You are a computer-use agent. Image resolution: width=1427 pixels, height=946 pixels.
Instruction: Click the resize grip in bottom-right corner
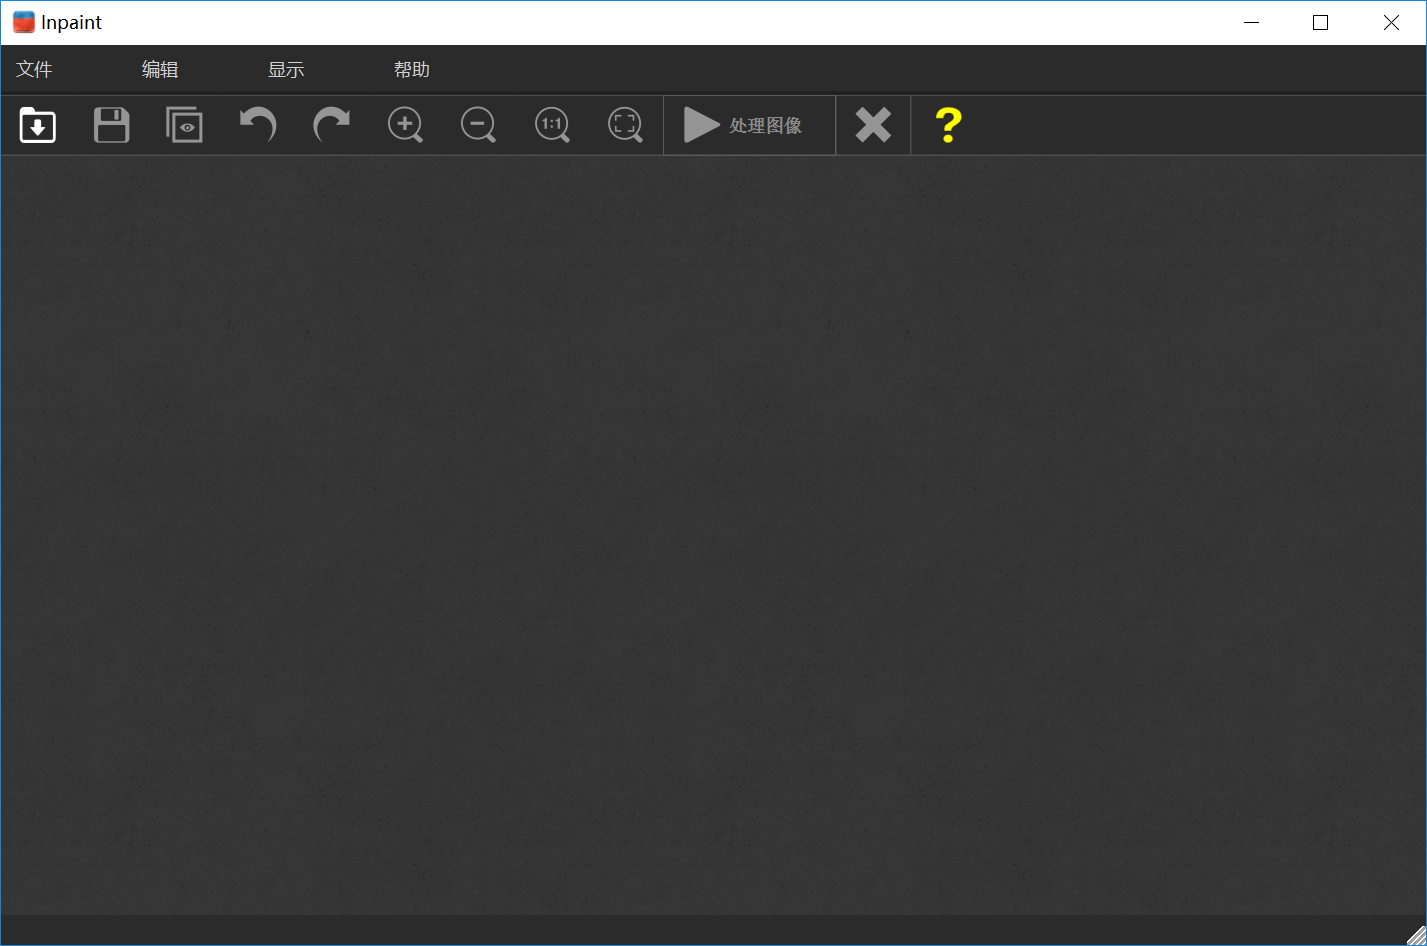[x=1415, y=934]
